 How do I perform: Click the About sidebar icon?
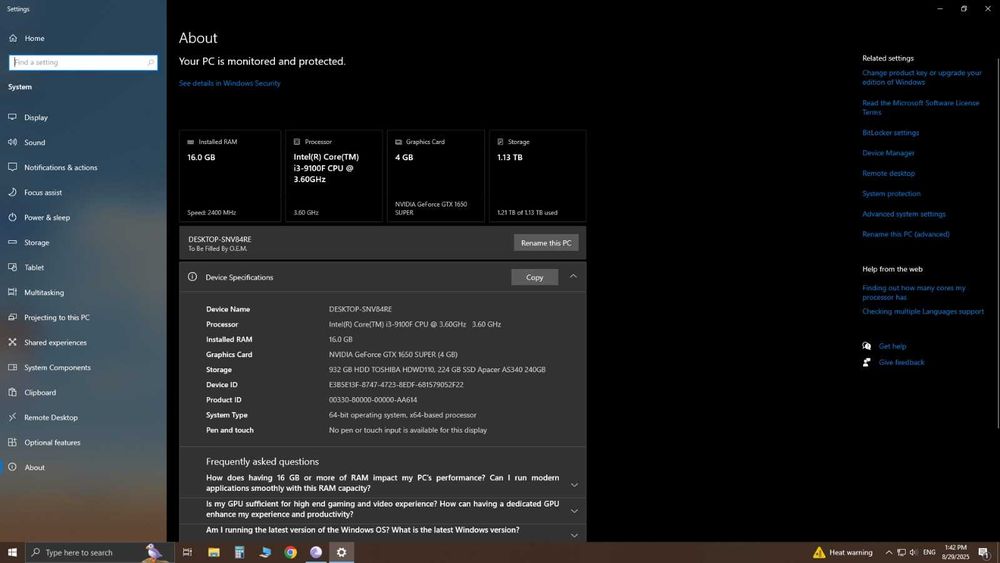12,467
